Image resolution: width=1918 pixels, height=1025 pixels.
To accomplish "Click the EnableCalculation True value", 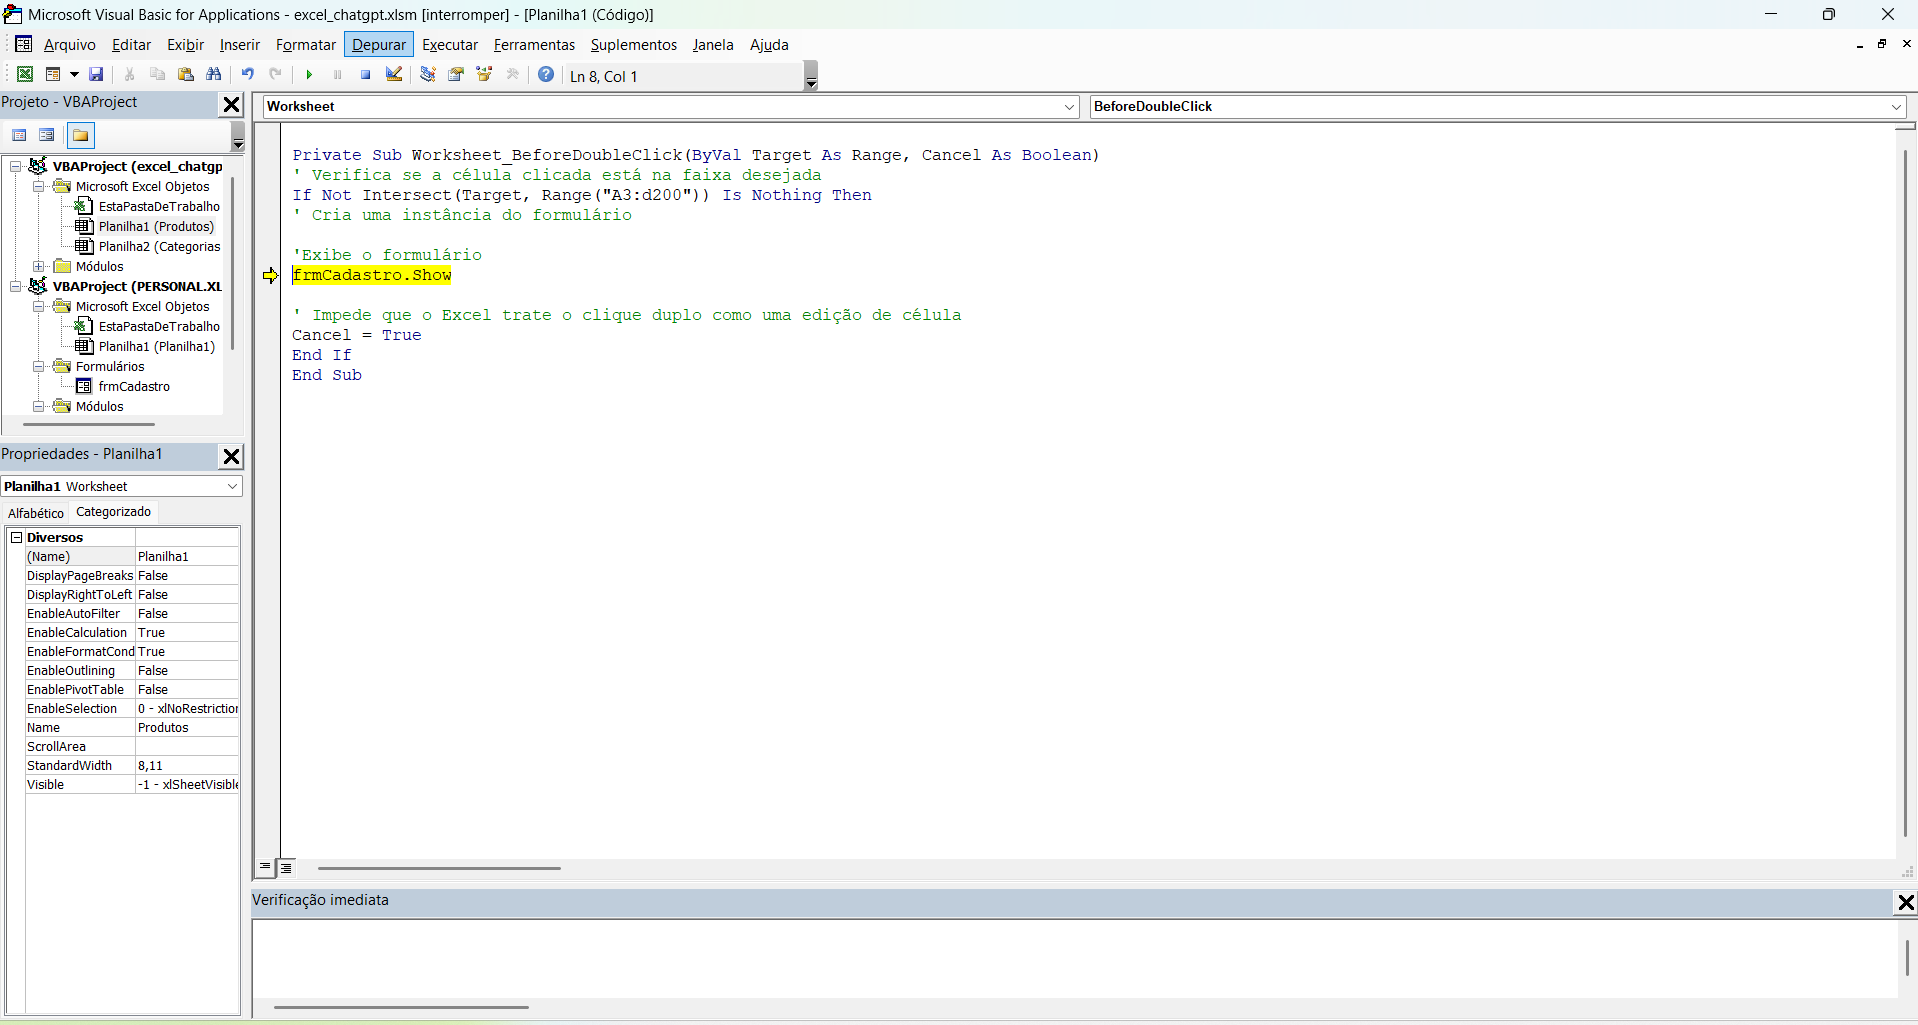I will click(x=187, y=633).
